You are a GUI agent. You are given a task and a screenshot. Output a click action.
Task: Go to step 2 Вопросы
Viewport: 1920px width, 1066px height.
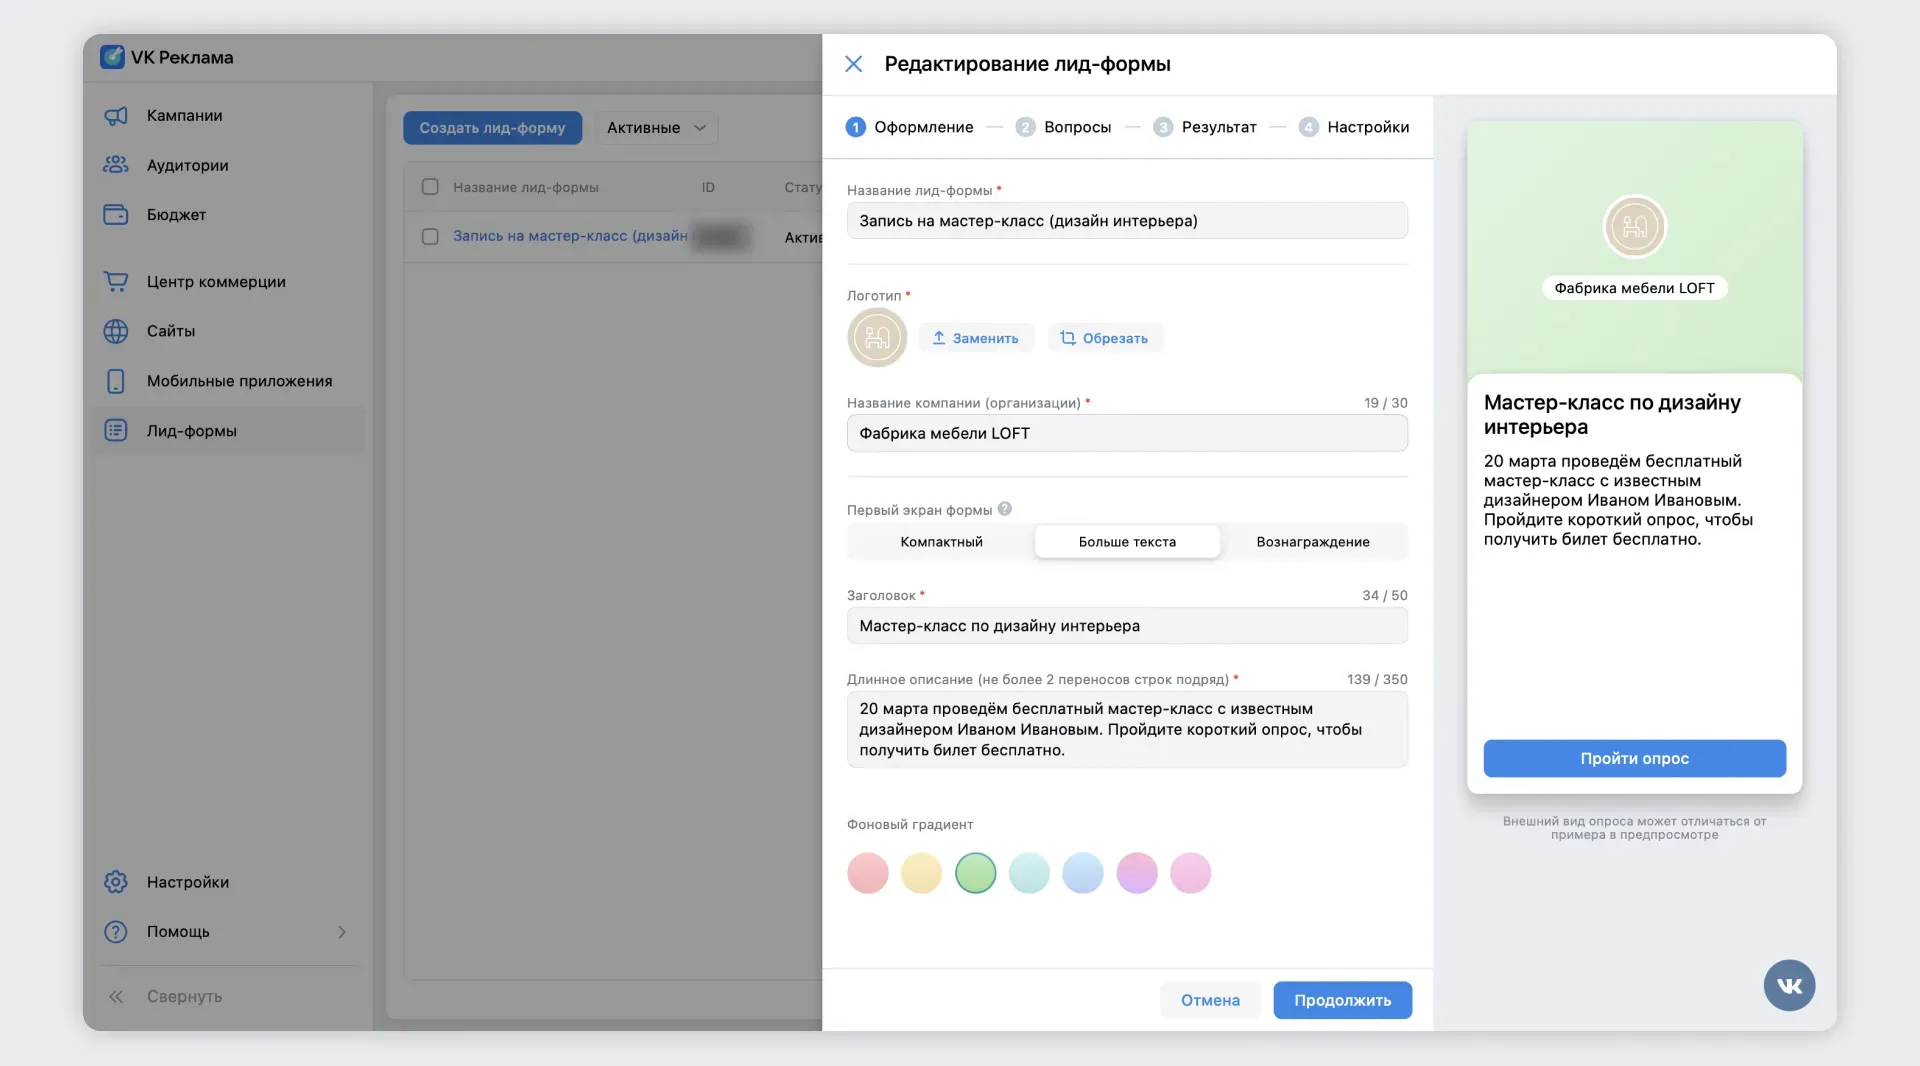1063,127
